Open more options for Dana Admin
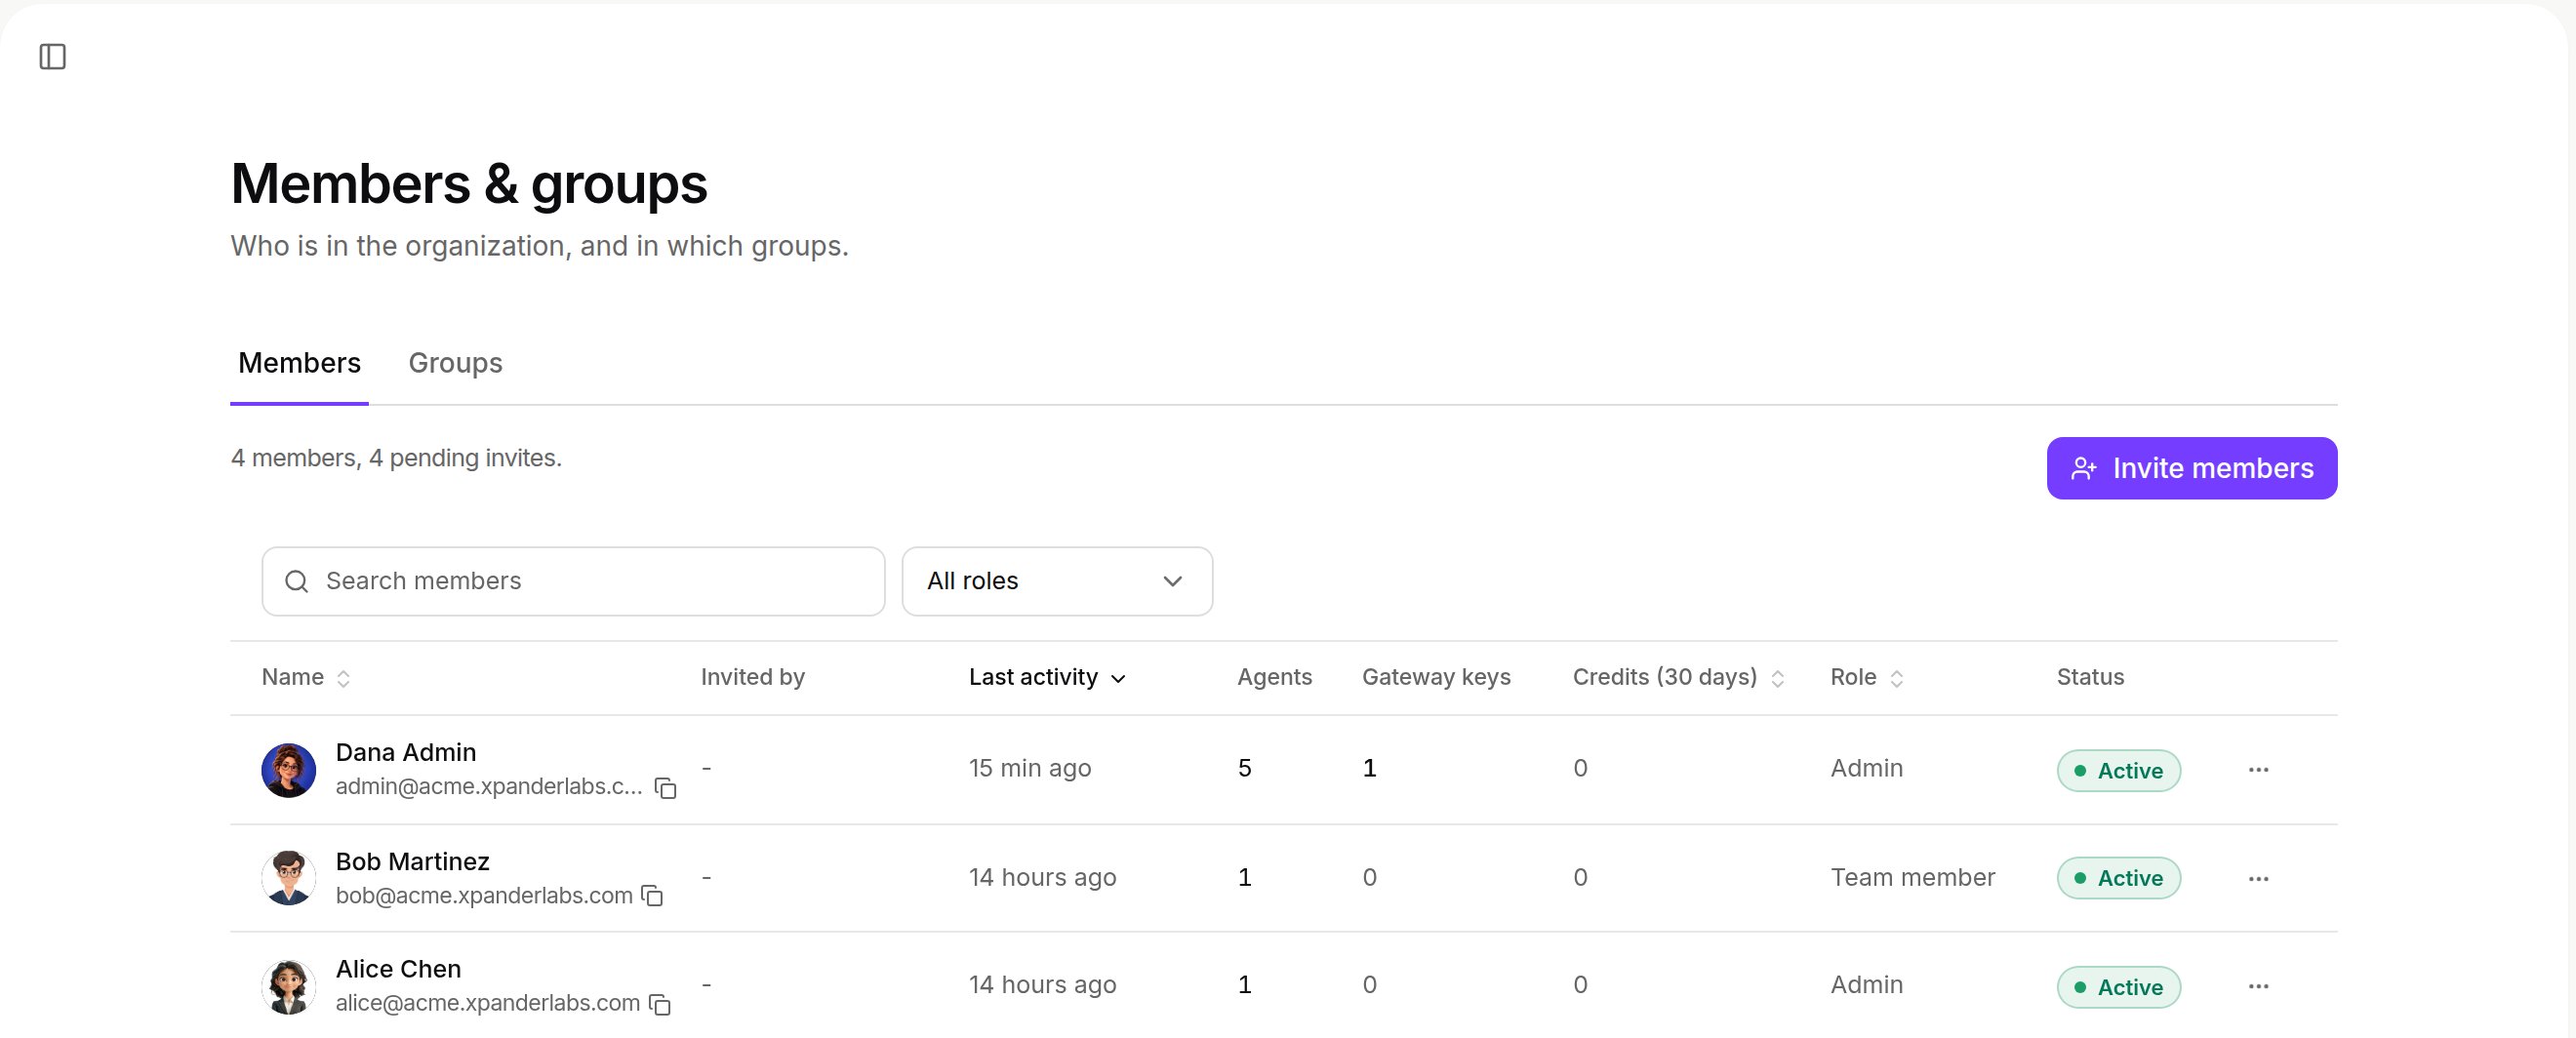 coord(2258,769)
